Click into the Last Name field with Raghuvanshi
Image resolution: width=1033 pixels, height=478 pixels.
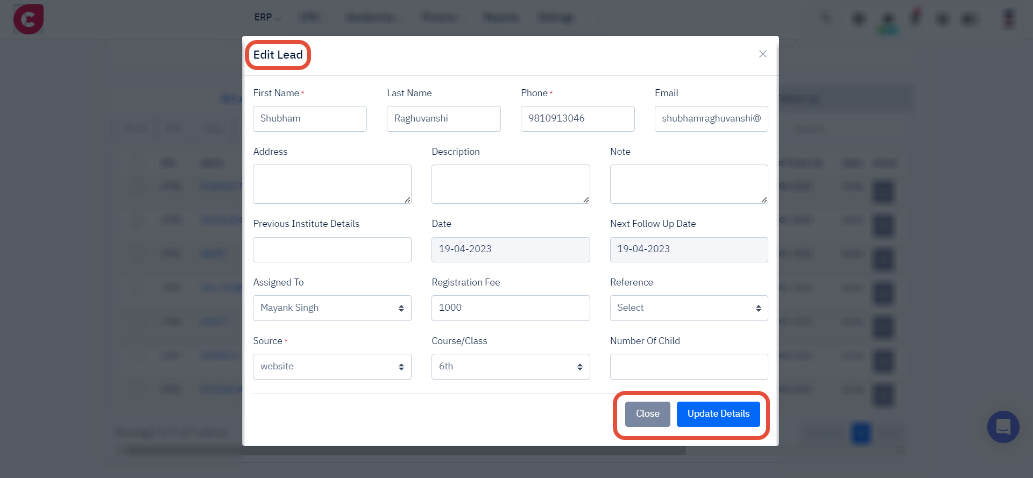point(443,119)
